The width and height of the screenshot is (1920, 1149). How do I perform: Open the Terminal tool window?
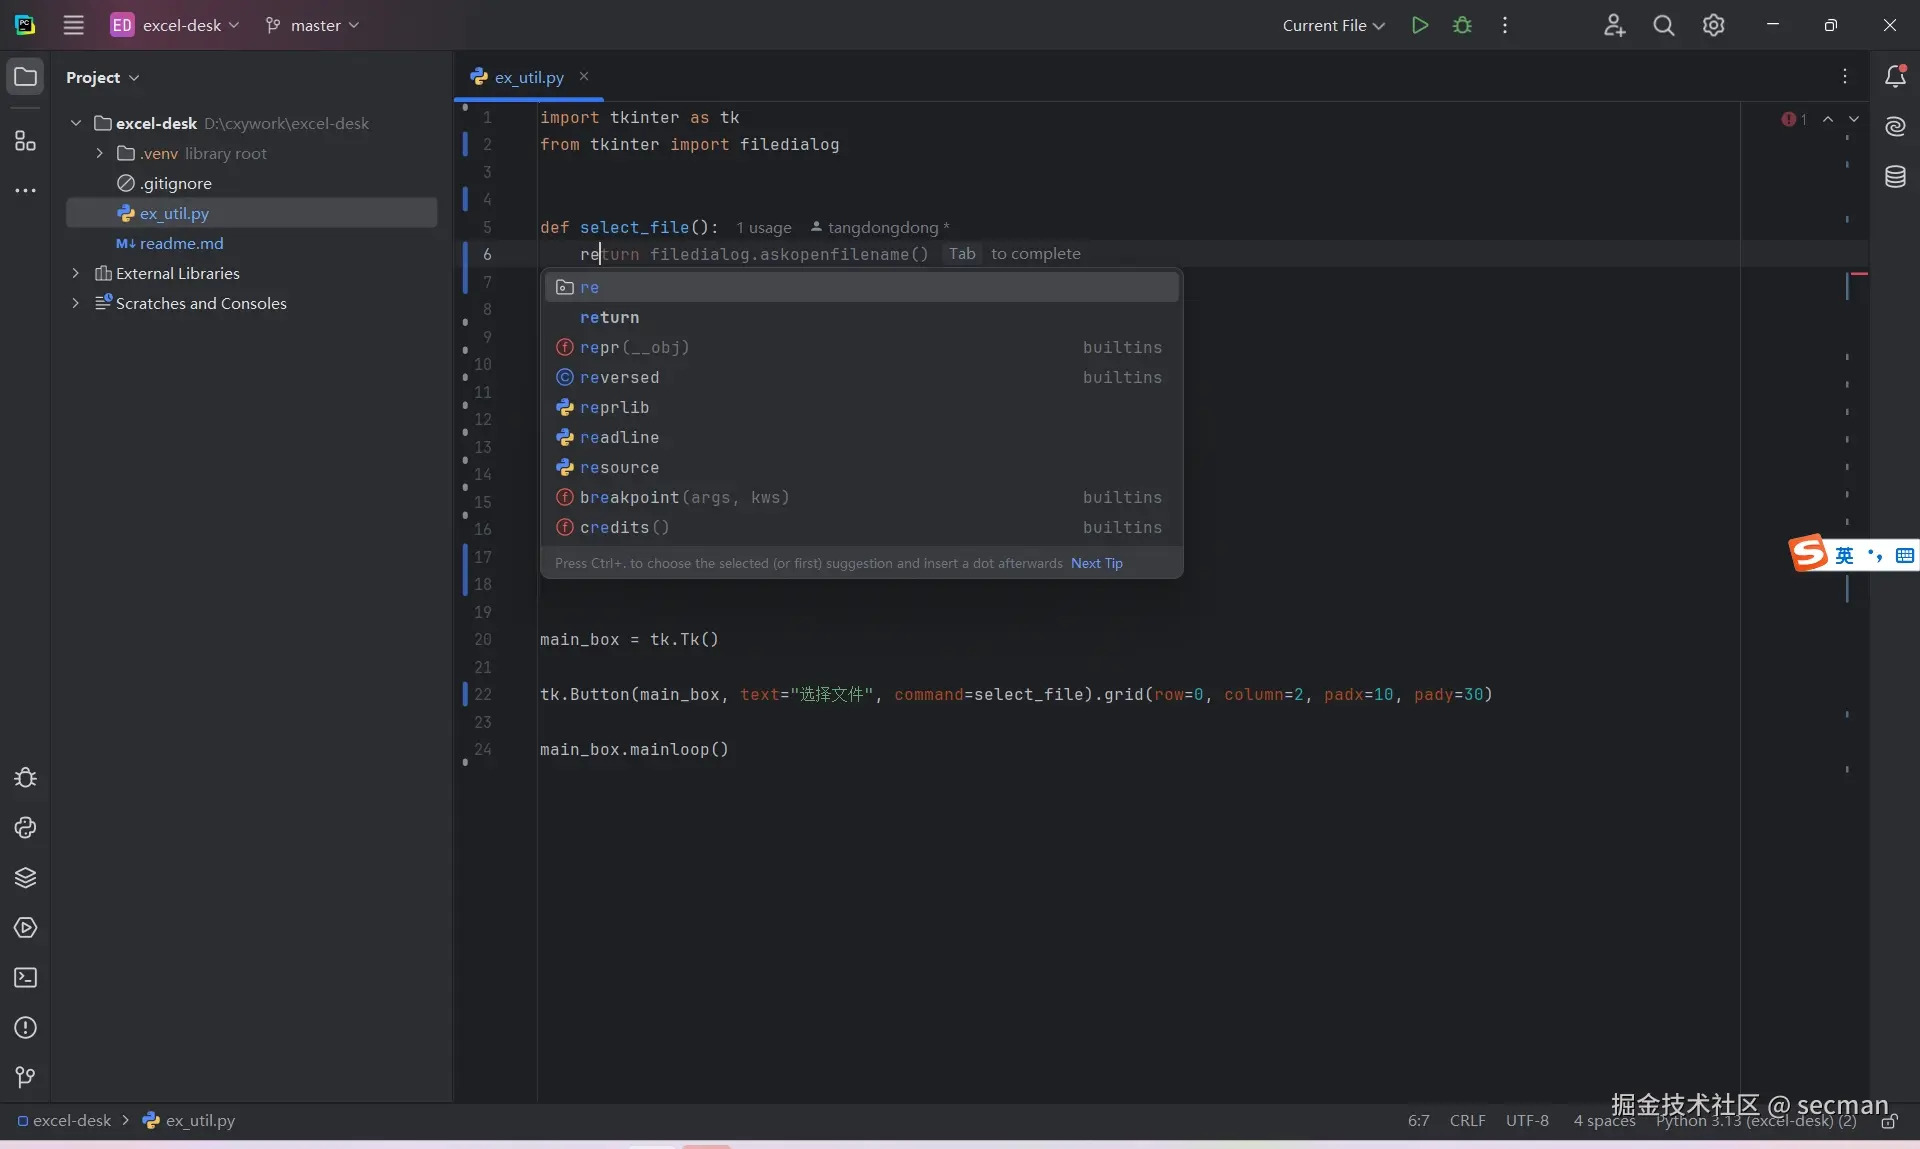25,978
